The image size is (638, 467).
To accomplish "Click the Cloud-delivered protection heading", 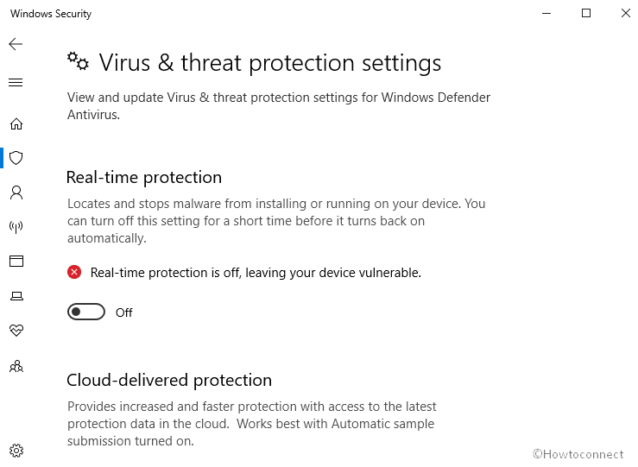I will [x=169, y=380].
